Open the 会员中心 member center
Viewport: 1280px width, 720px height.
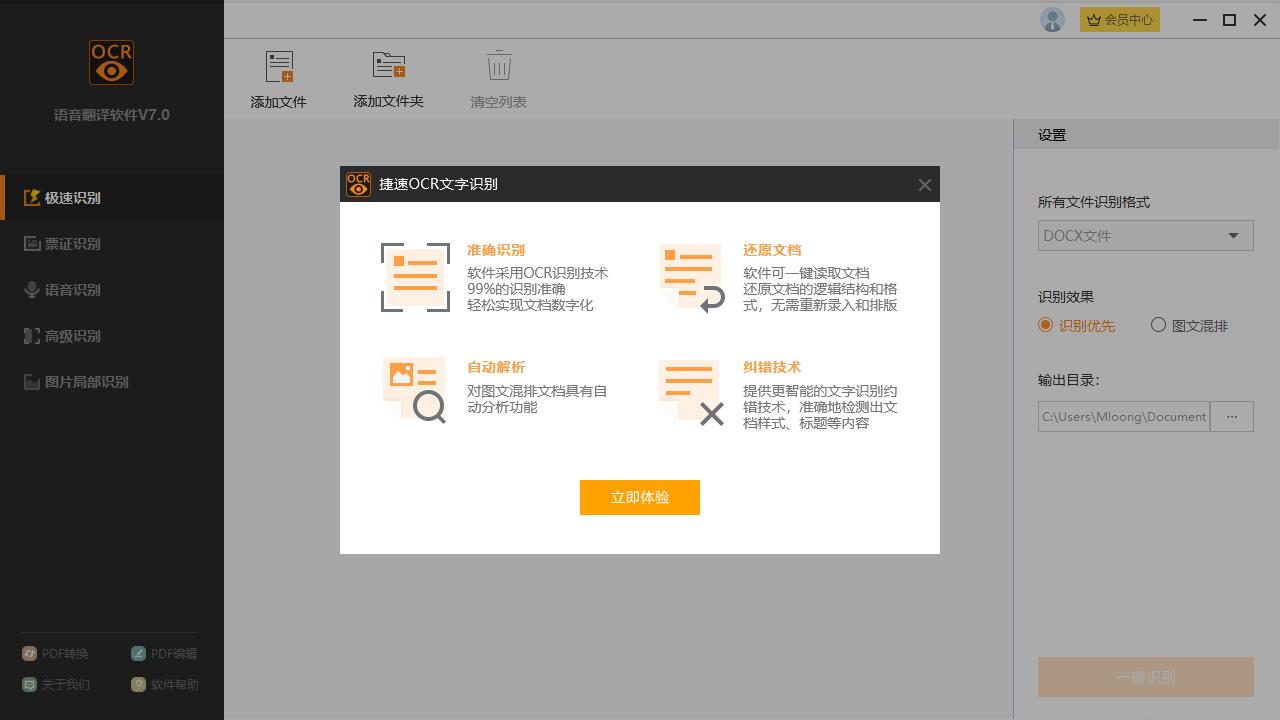tap(1119, 20)
